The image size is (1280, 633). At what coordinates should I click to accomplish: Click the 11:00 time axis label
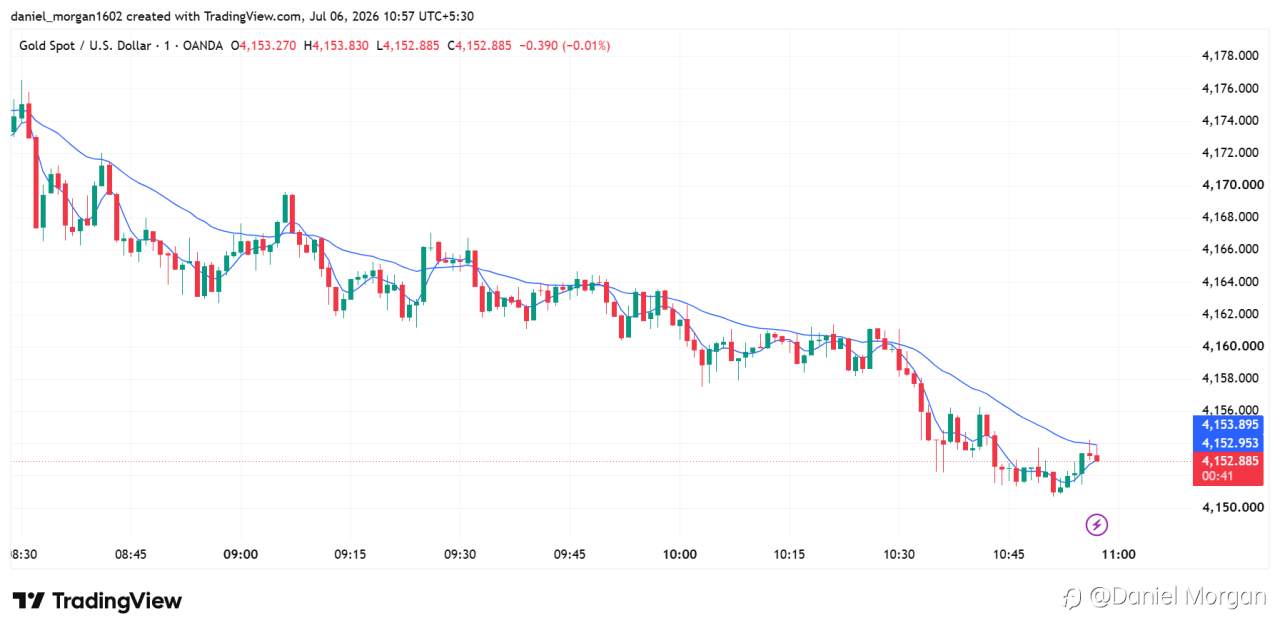(1118, 554)
